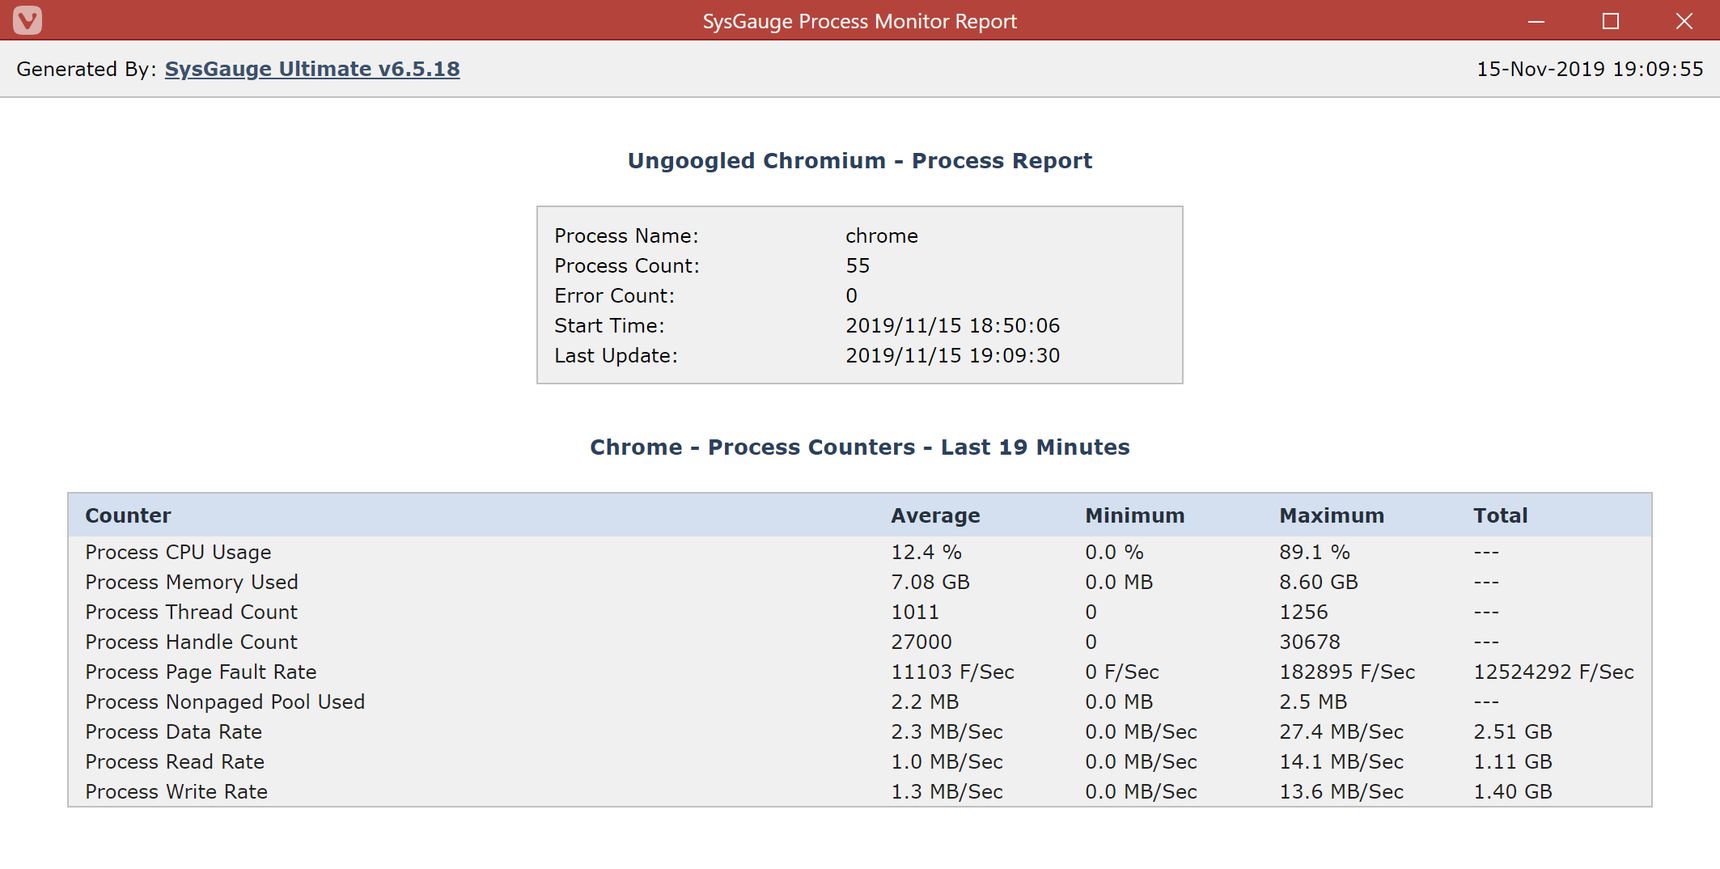Screen dimensions: 1720x869
Task: Click write rate average 1.3 MB/Sec
Action: (947, 792)
